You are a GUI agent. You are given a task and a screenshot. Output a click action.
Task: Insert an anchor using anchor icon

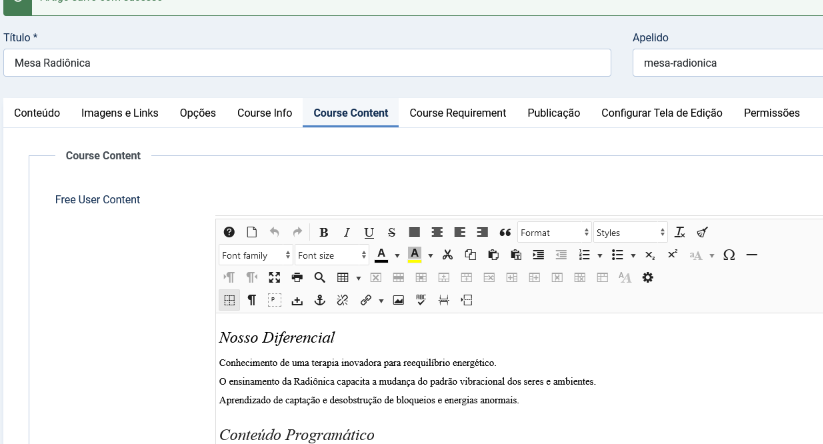pyautogui.click(x=321, y=300)
